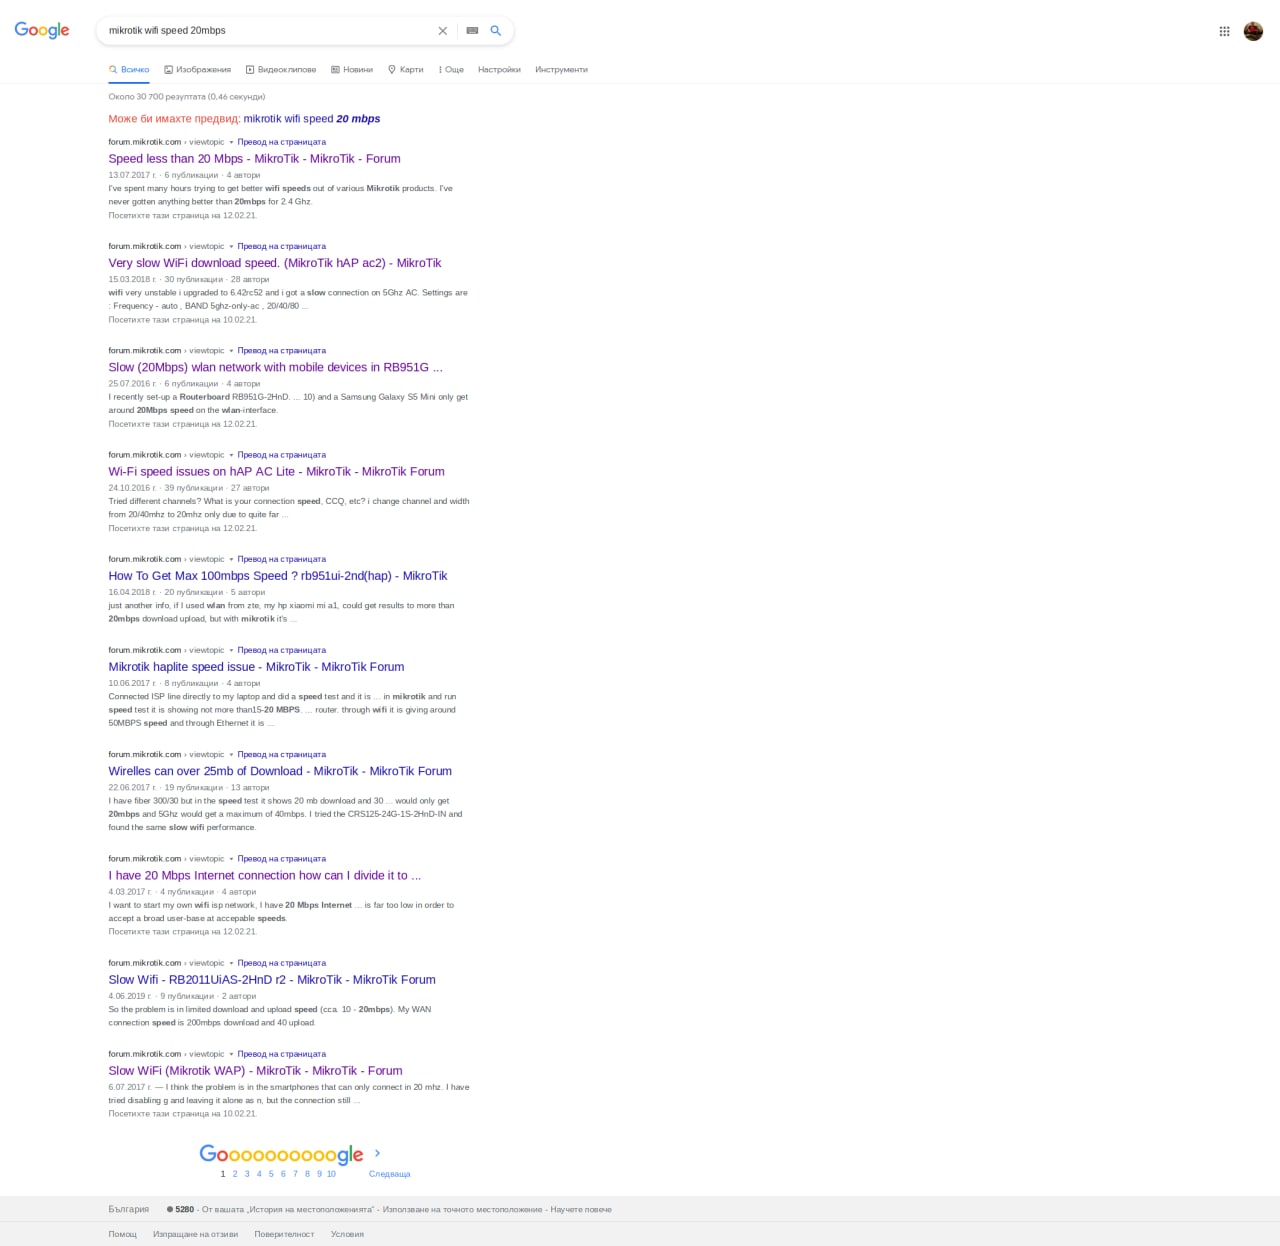The height and width of the screenshot is (1246, 1280).
Task: Switch to the Изображения tab
Action: (198, 70)
